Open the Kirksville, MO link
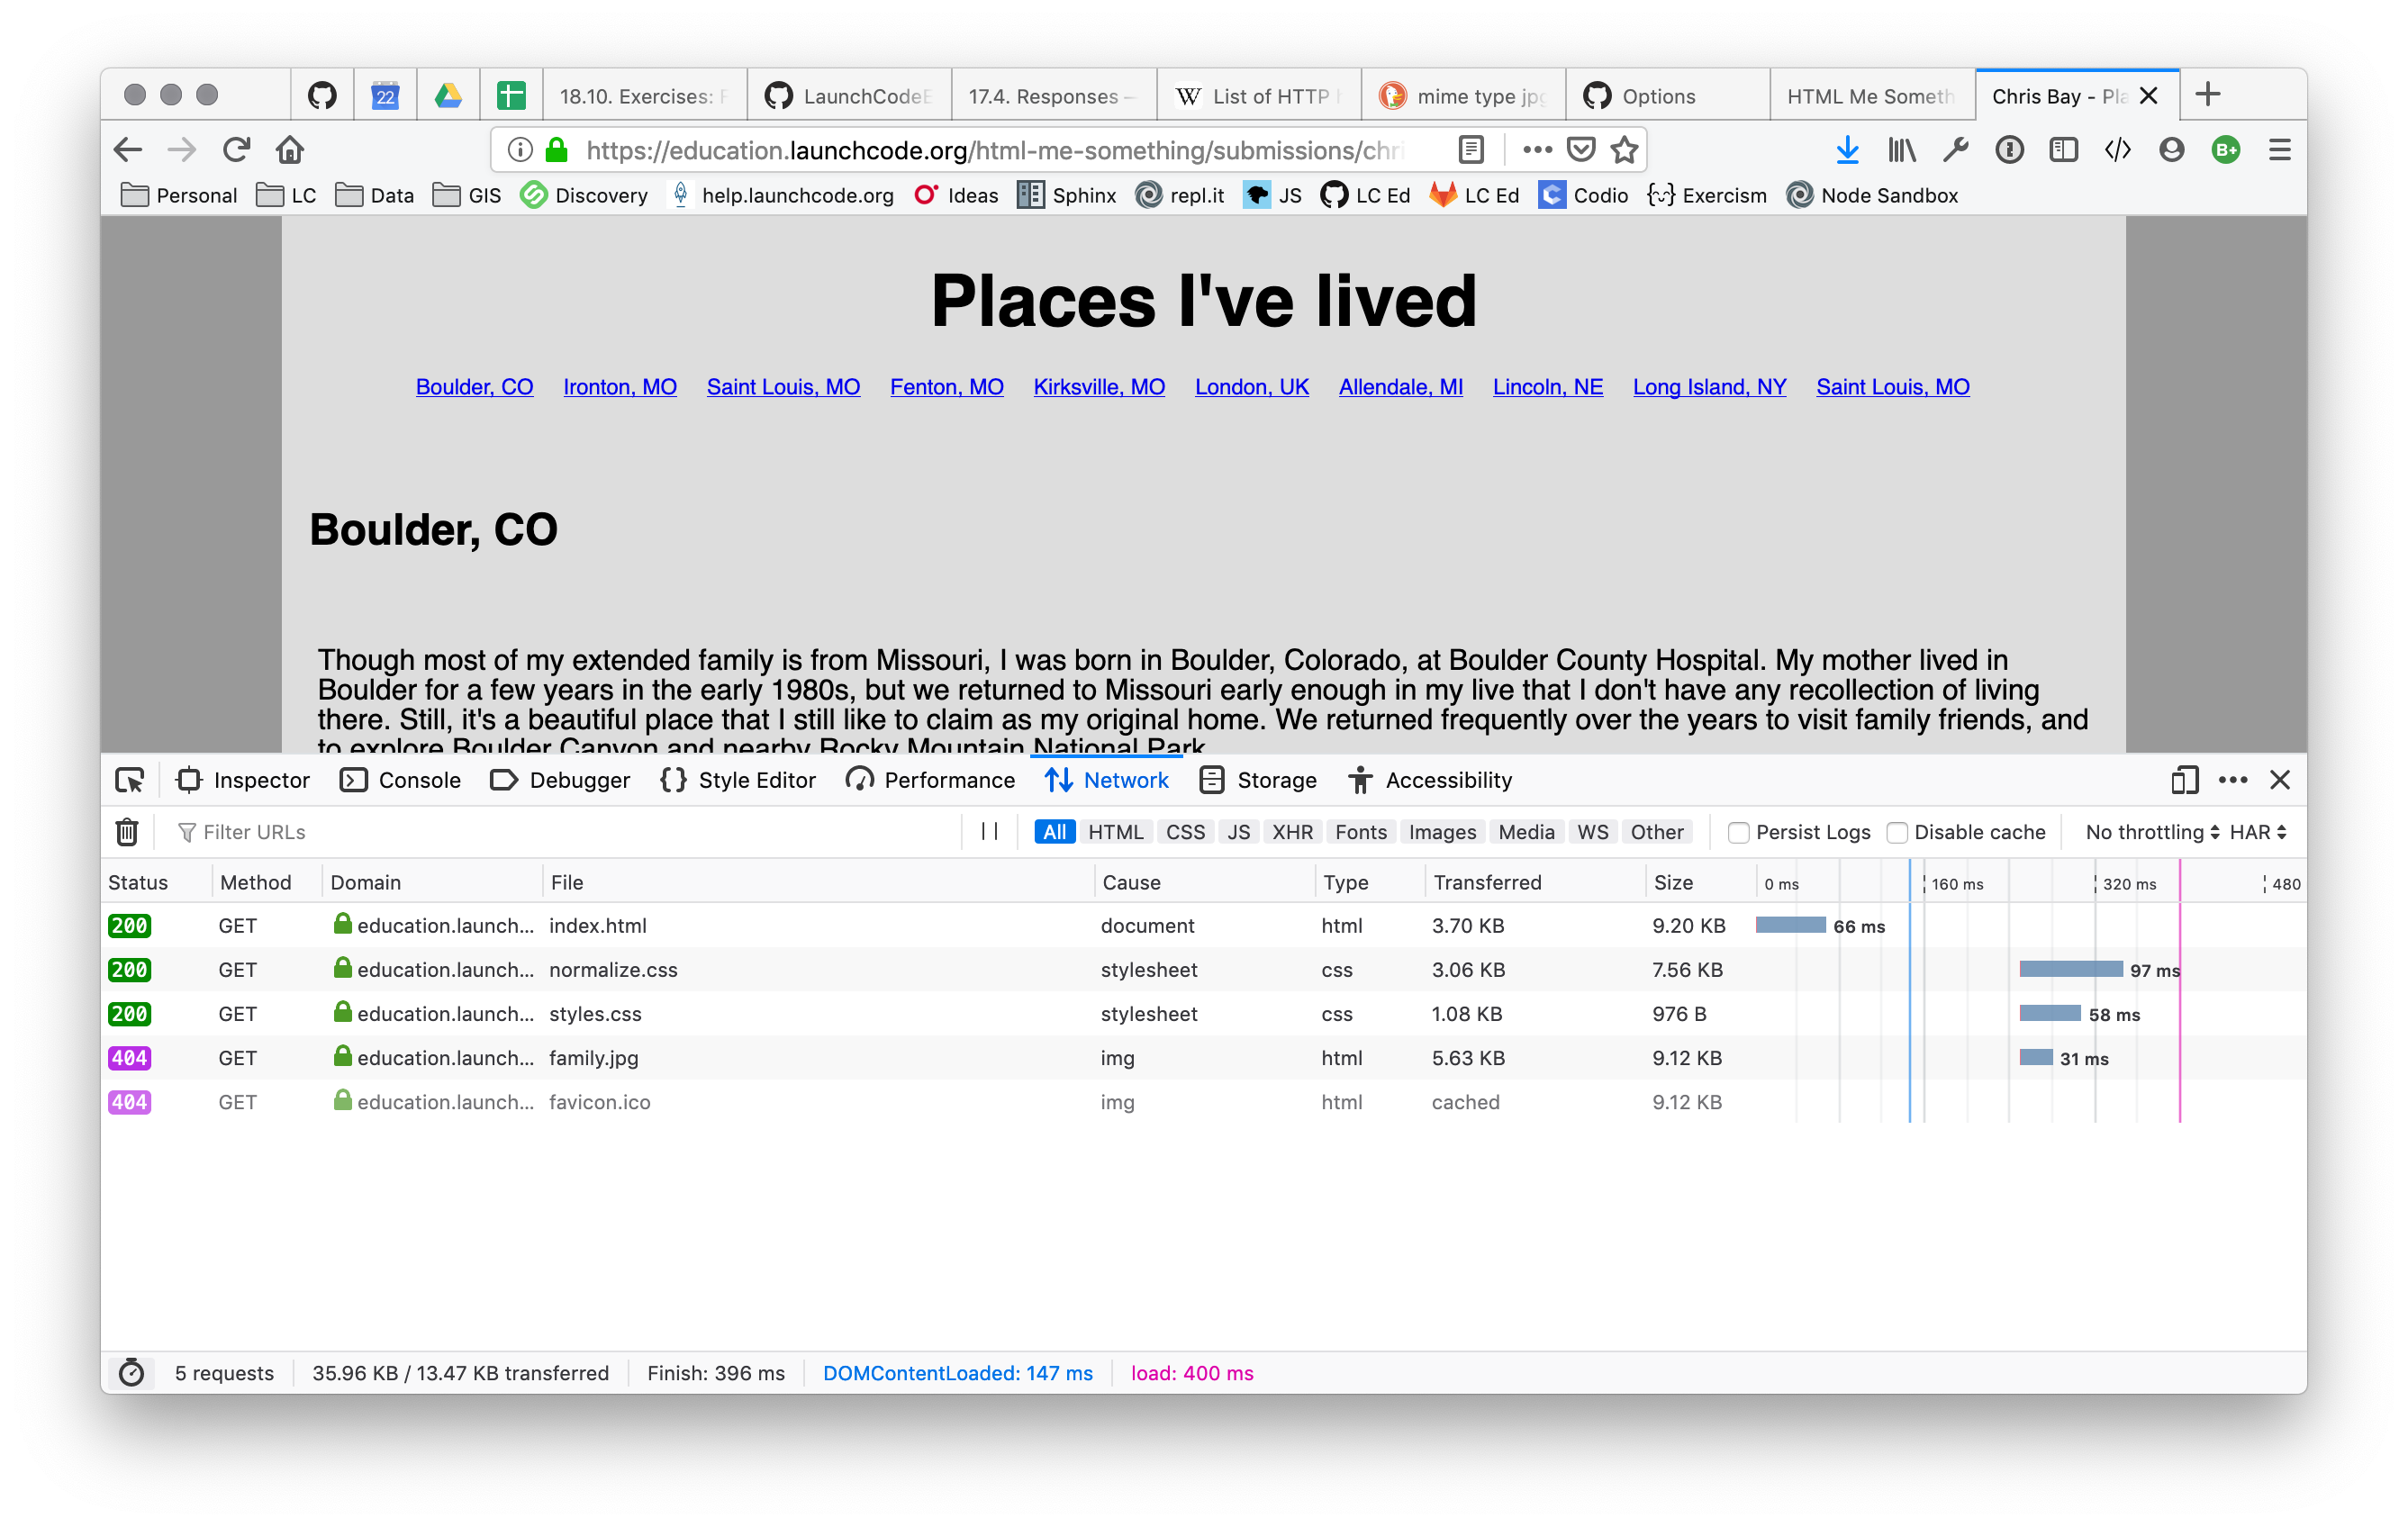Viewport: 2408px width, 1527px height. click(1098, 387)
